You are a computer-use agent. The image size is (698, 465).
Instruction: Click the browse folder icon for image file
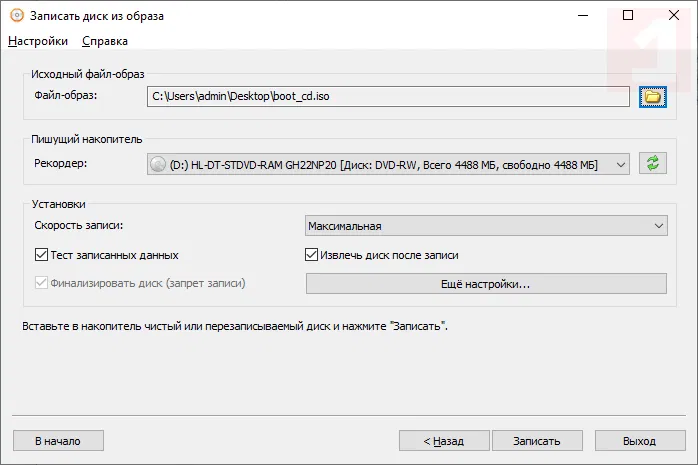point(653,96)
